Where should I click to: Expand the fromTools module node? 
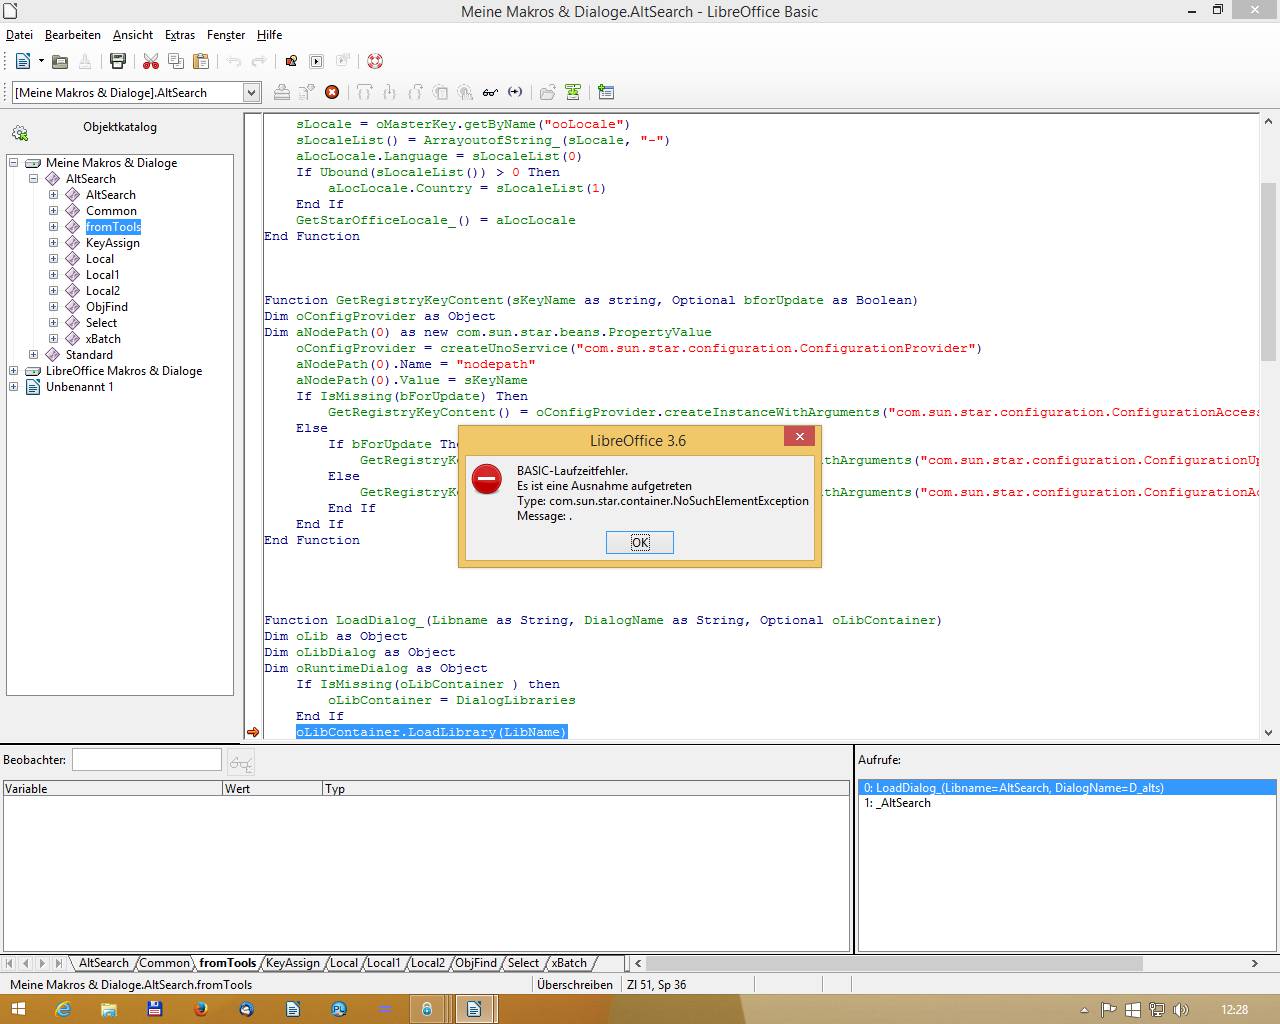[54, 227]
